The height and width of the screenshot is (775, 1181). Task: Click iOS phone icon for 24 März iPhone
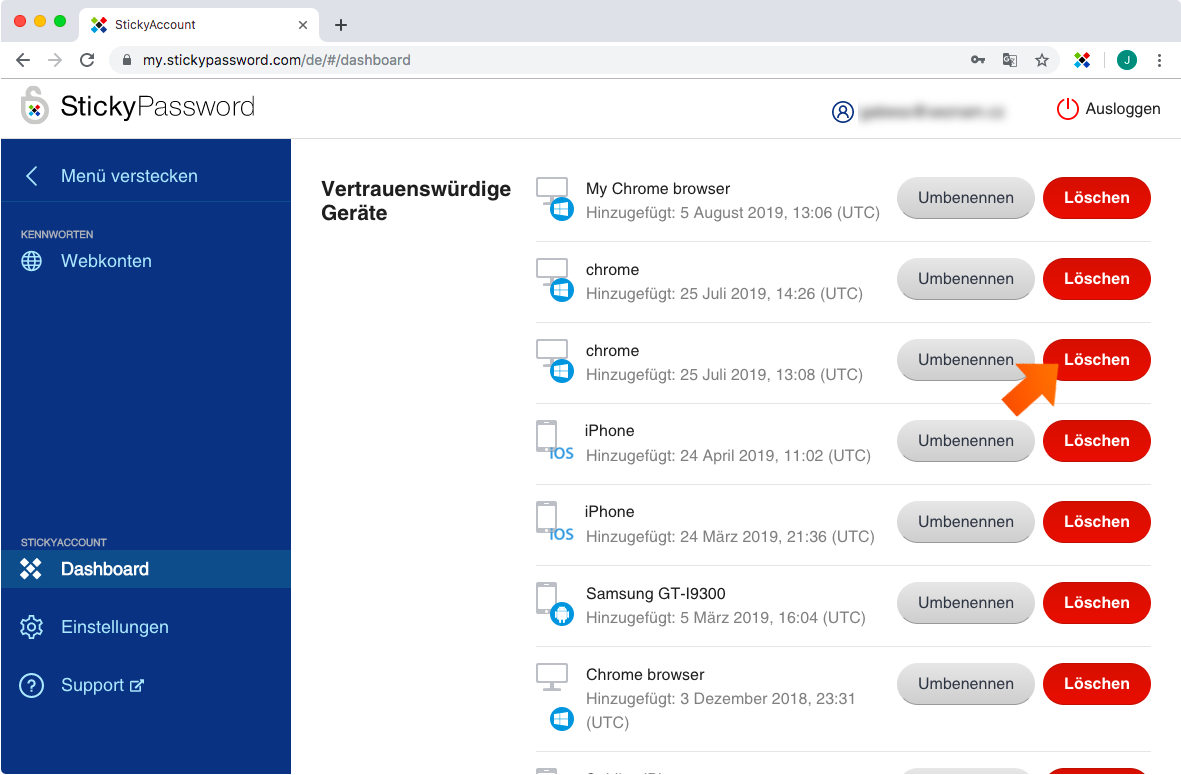[x=555, y=521]
